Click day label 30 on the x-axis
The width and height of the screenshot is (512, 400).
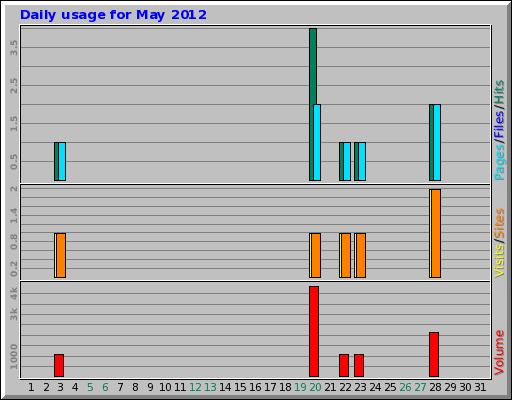(465, 387)
